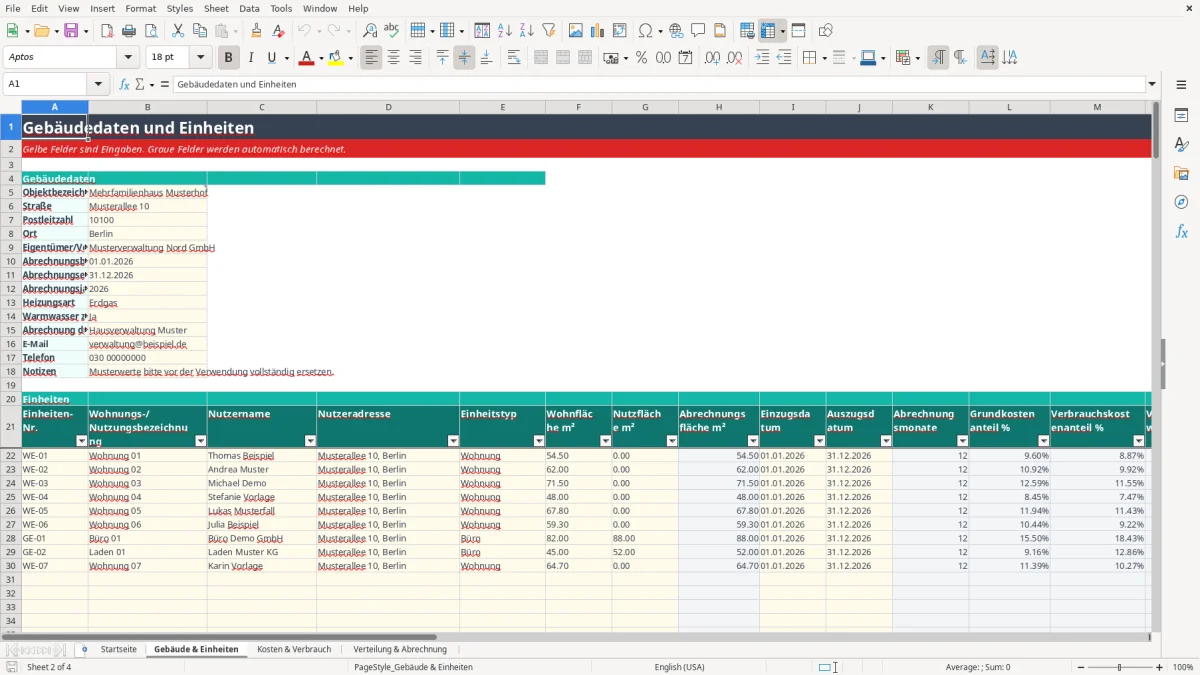Viewport: 1200px width, 675px height.
Task: Click the Sort Descending icon
Action: 526,31
